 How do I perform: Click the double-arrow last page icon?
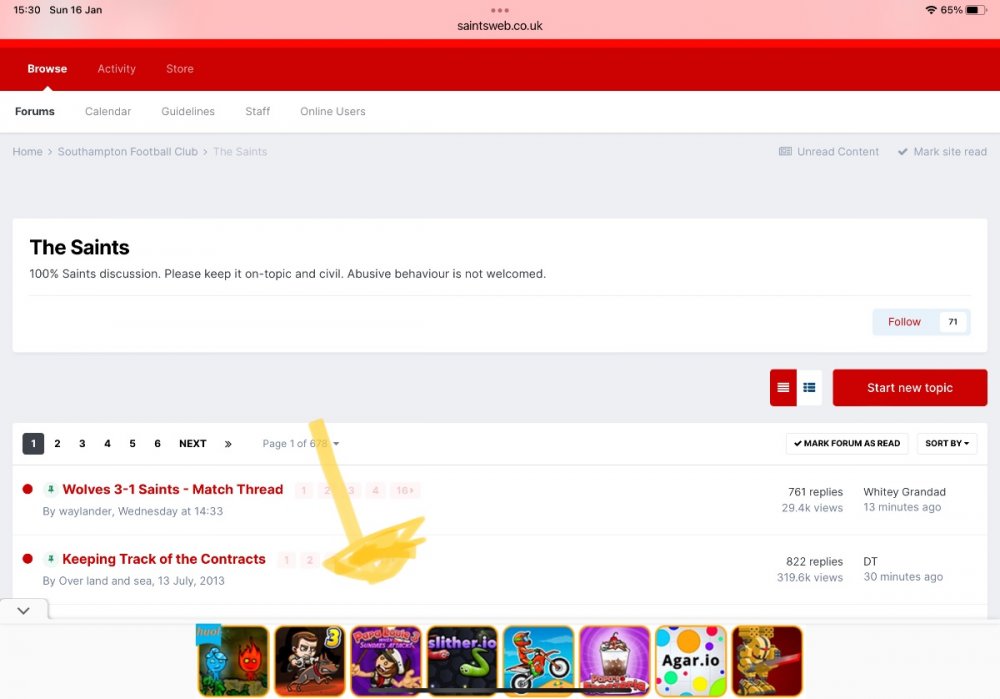[x=228, y=444]
